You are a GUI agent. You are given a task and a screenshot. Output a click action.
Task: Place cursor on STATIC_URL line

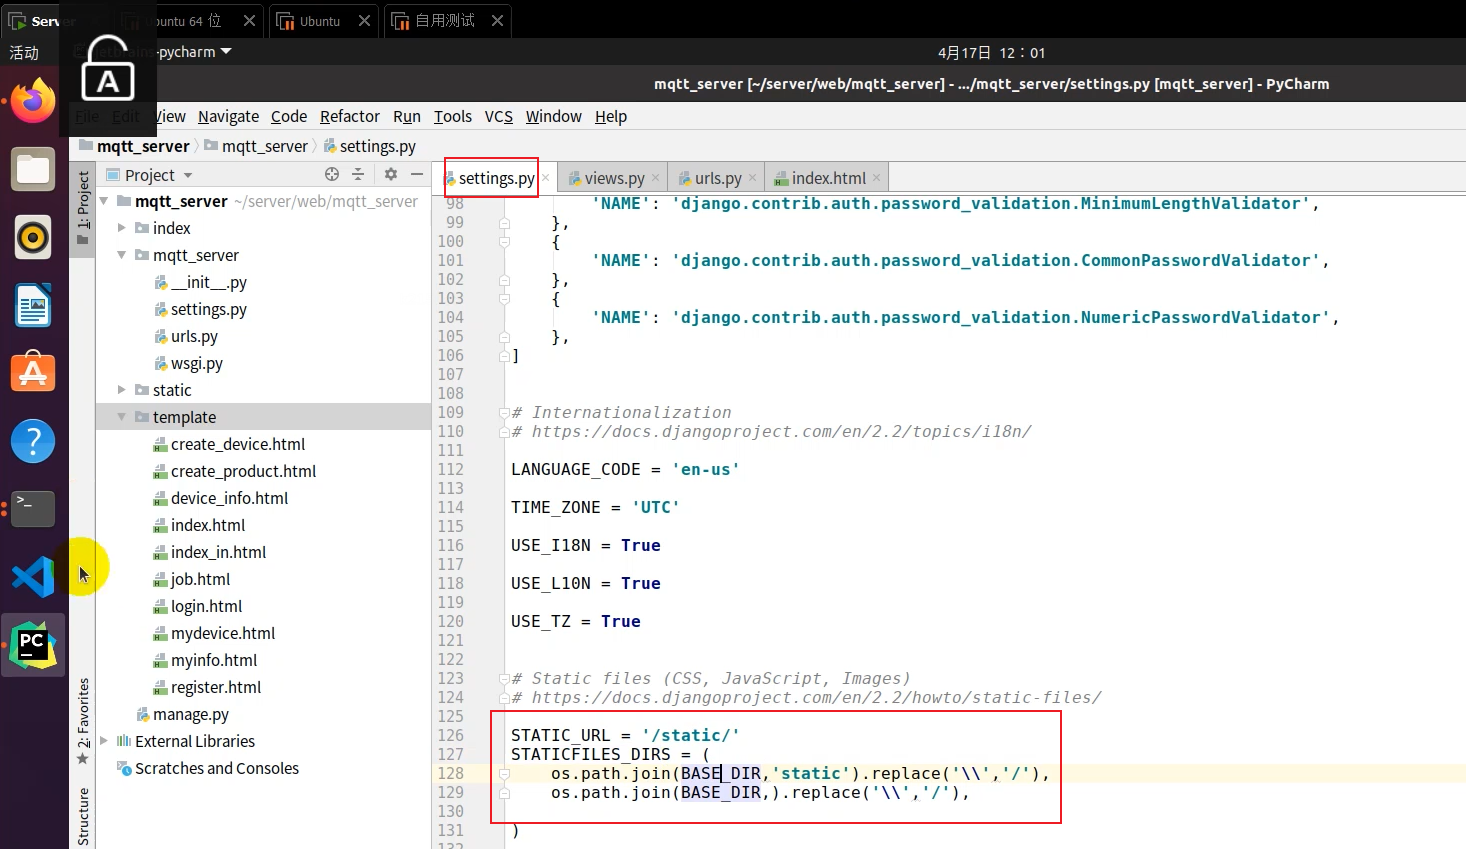pos(625,735)
